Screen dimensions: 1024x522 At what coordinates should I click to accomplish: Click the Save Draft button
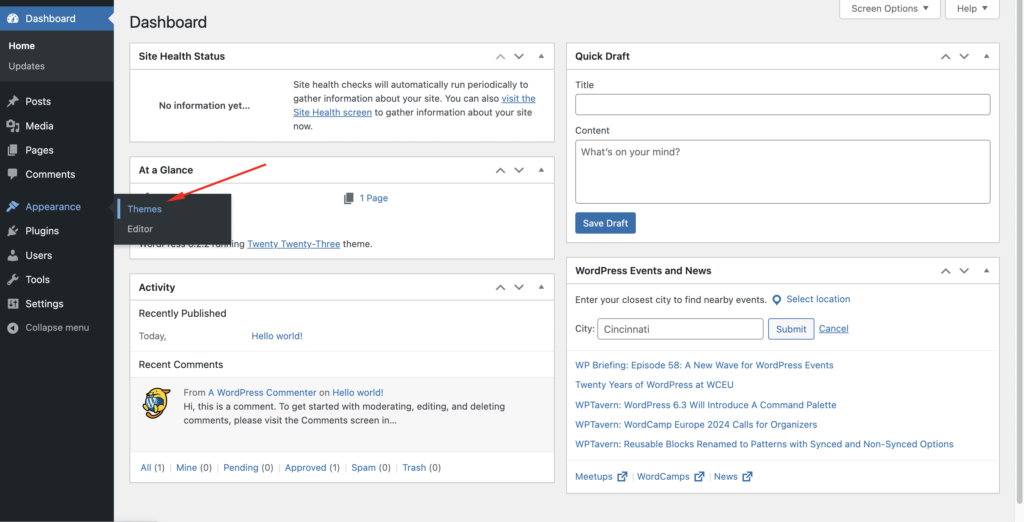pos(605,223)
